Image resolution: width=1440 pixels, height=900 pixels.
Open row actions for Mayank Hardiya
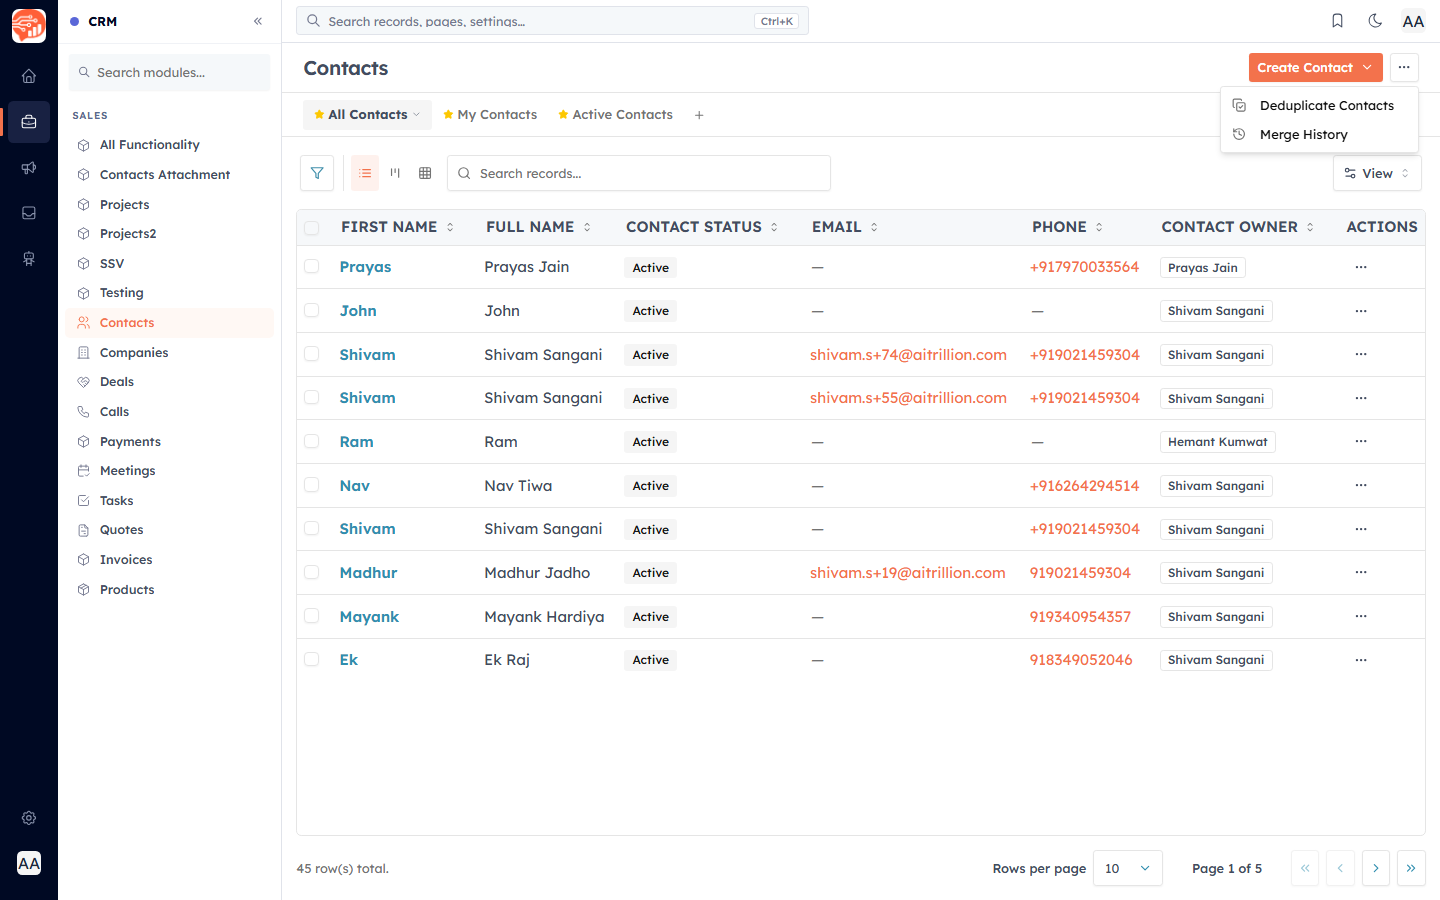[x=1361, y=616]
